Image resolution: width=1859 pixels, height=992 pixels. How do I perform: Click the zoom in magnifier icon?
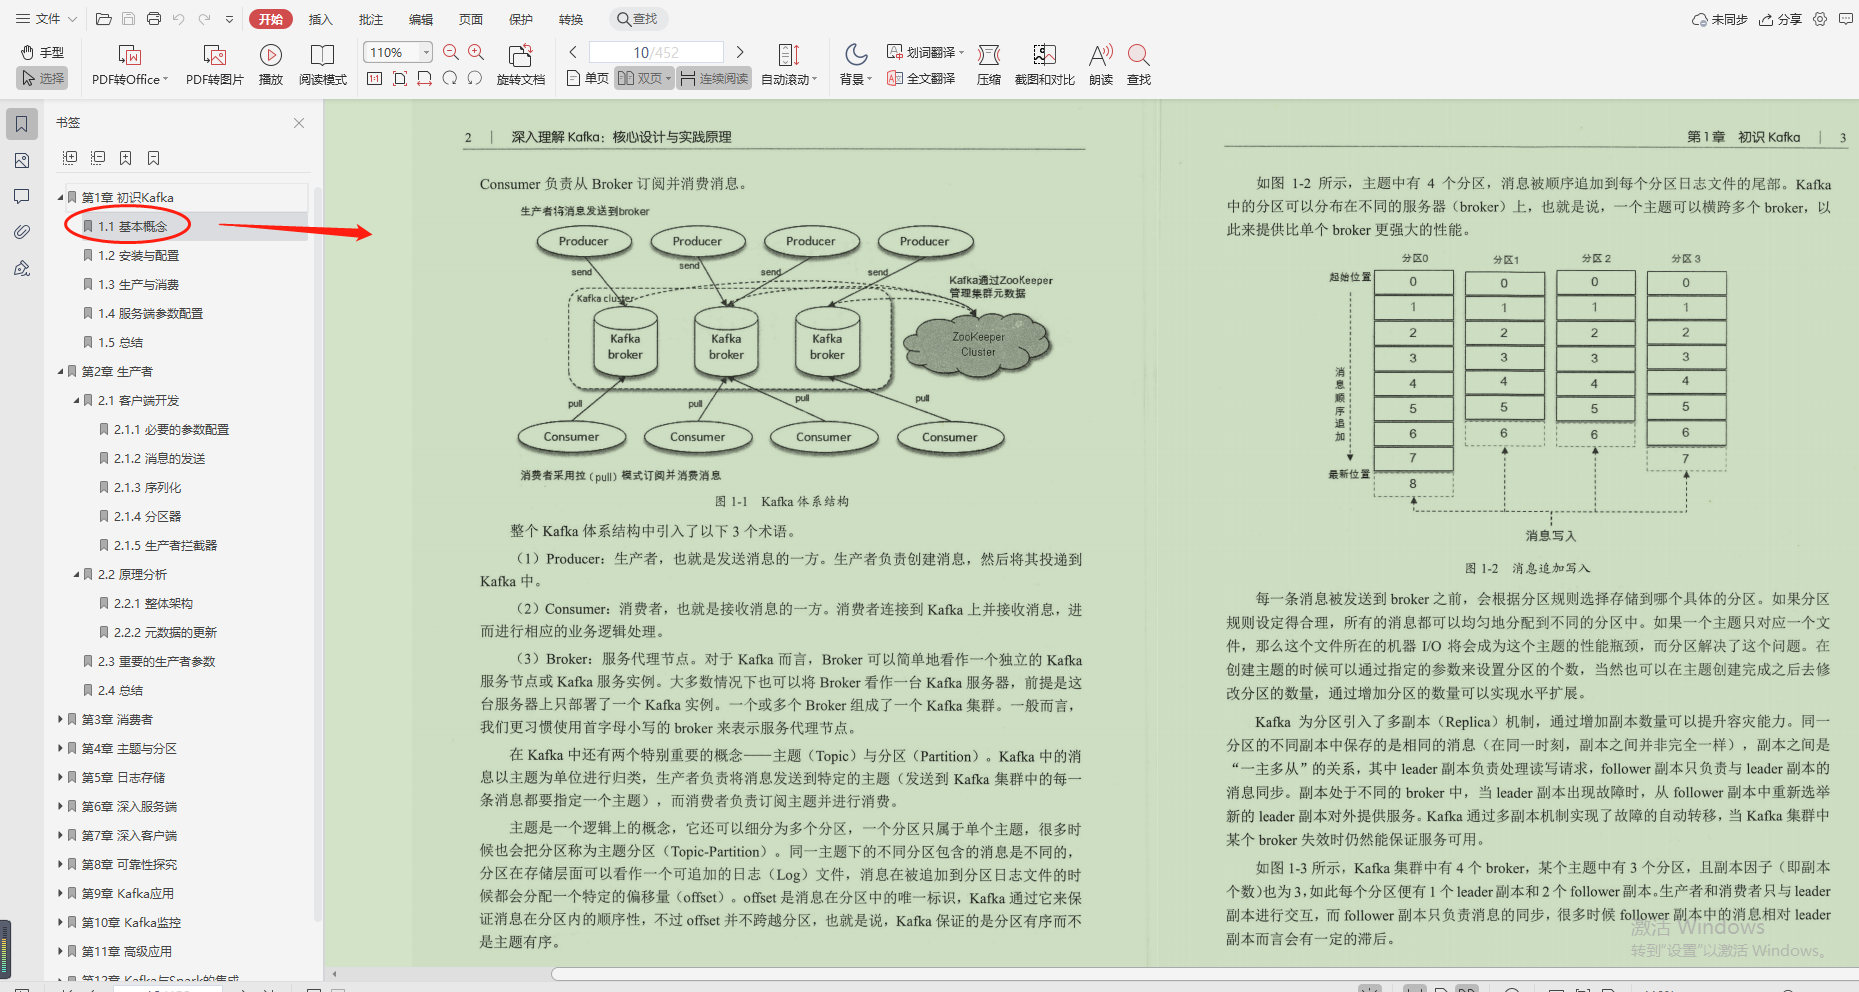pos(476,52)
